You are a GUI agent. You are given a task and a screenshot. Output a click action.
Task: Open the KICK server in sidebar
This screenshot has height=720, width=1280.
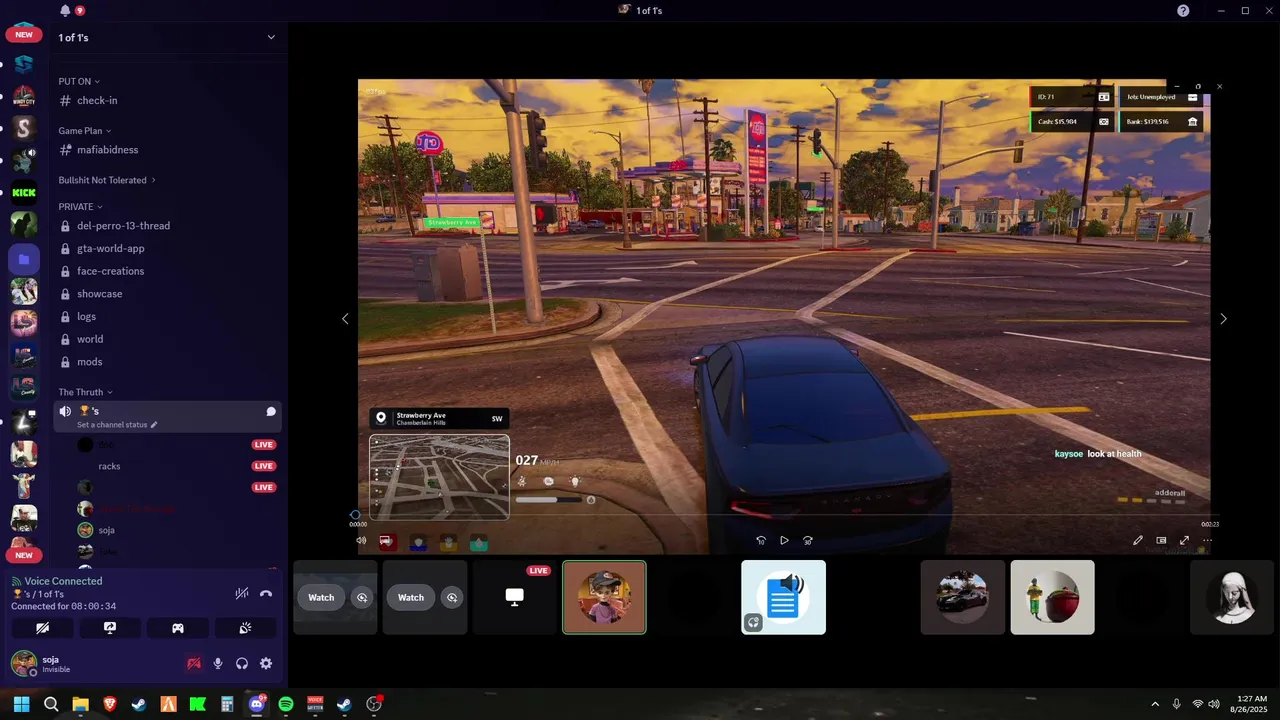click(24, 193)
